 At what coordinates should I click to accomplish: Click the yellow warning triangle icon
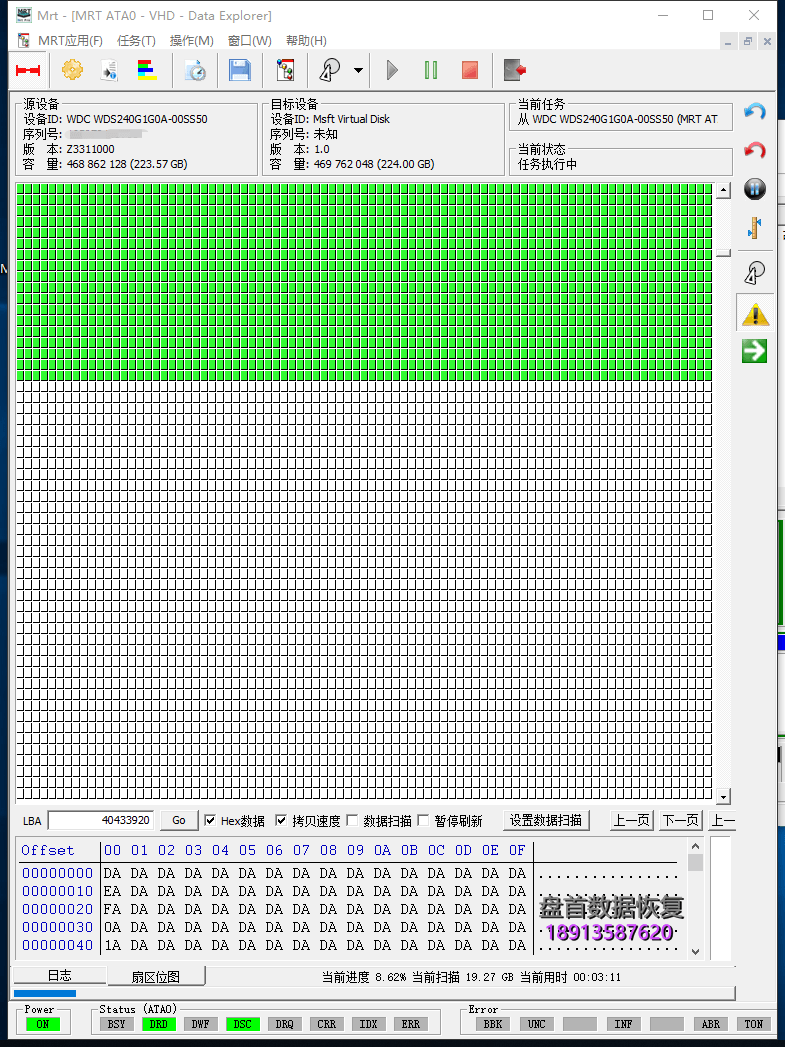(x=755, y=313)
